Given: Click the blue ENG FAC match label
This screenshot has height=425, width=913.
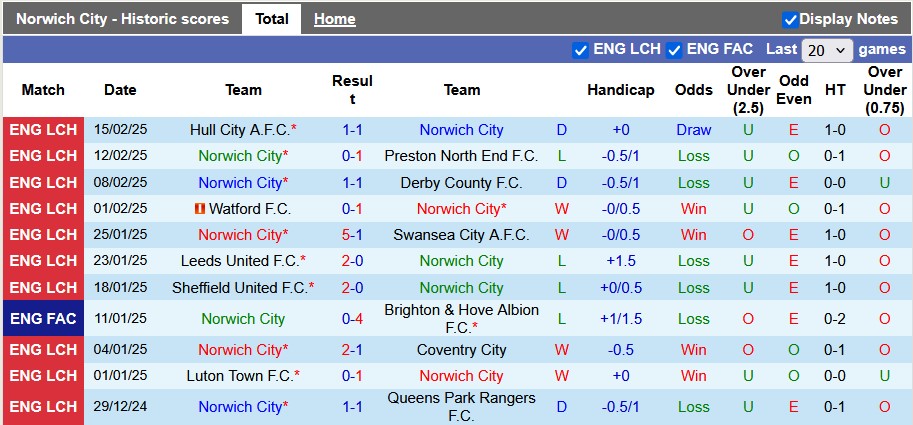Looking at the screenshot, I should (x=43, y=319).
